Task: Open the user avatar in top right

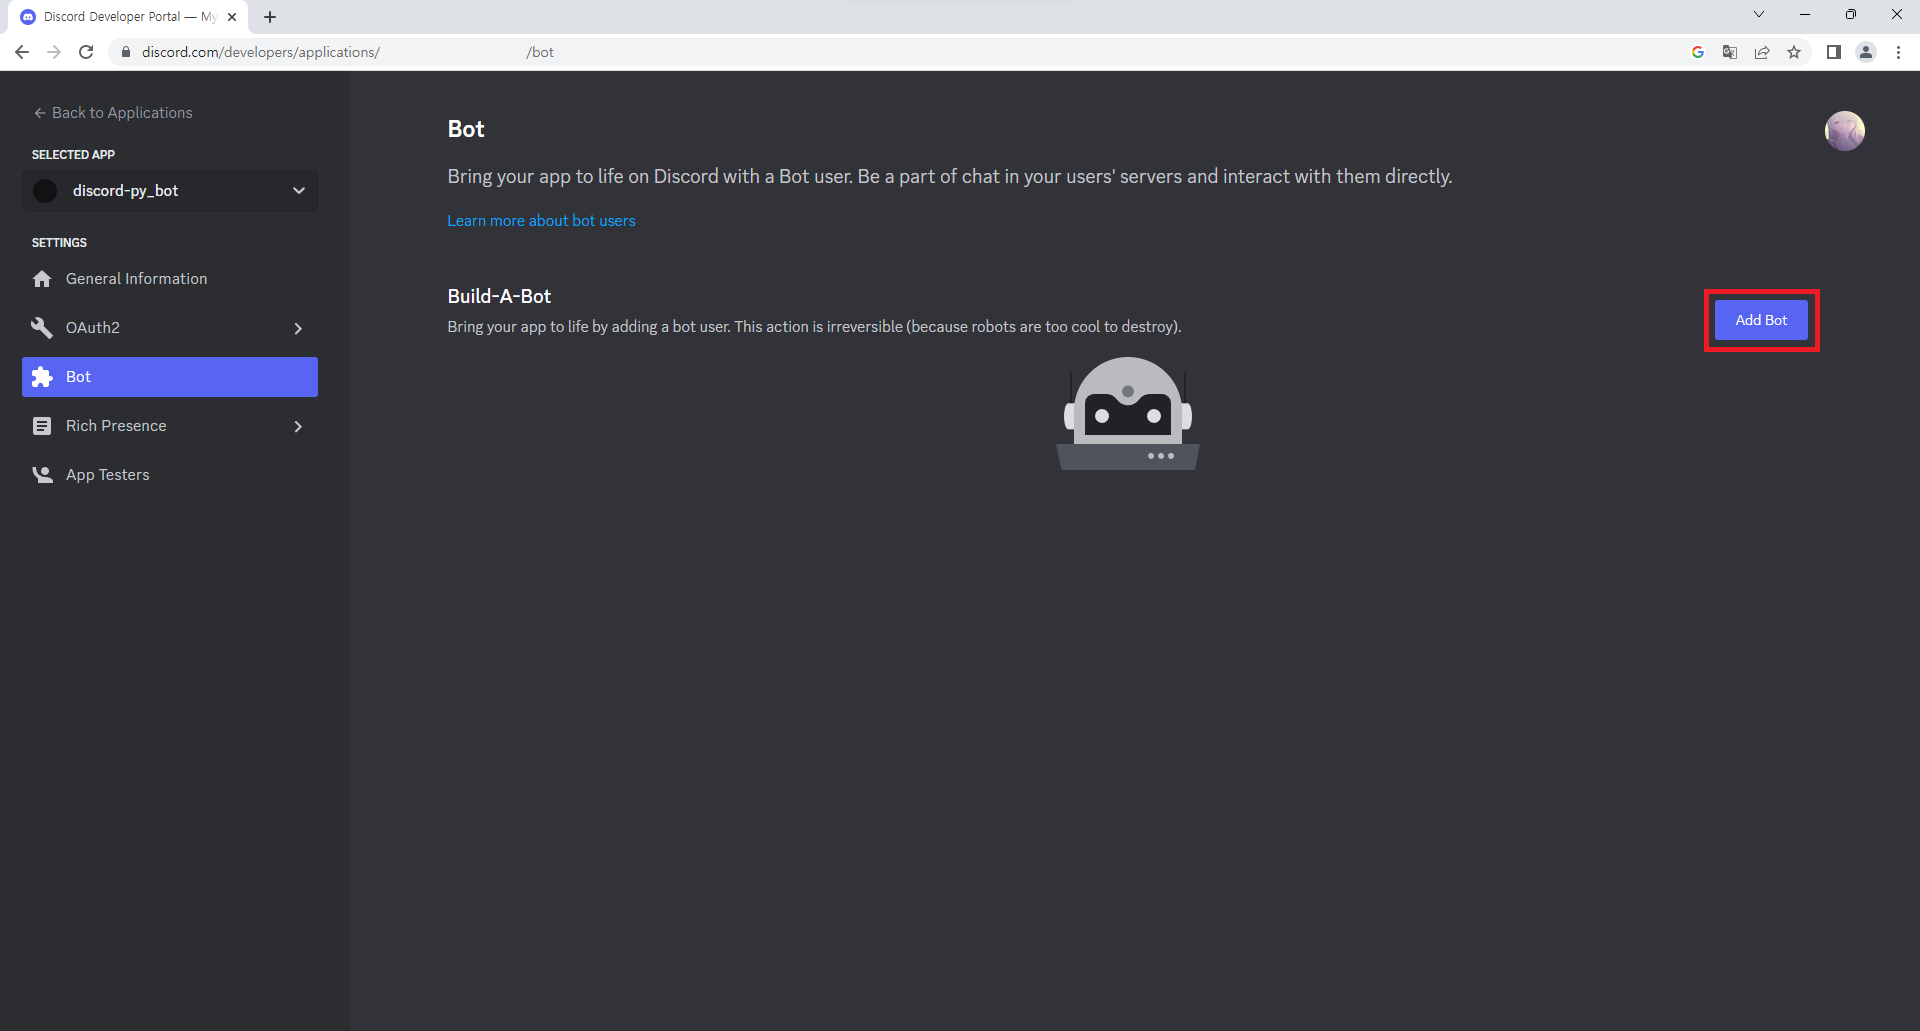Action: click(x=1844, y=131)
